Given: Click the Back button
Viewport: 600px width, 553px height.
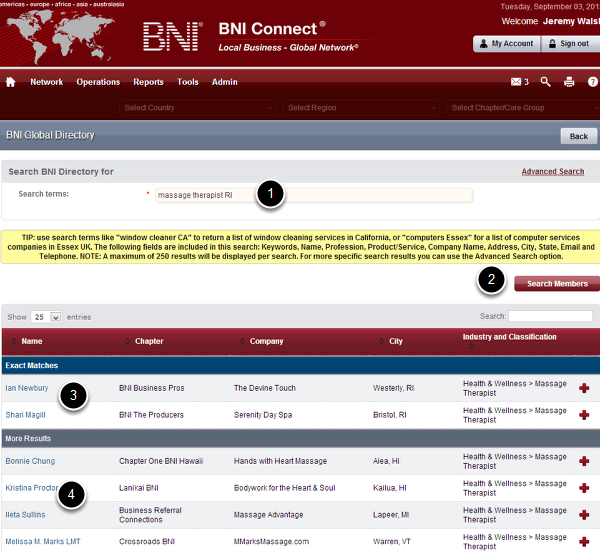Looking at the screenshot, I should point(578,136).
